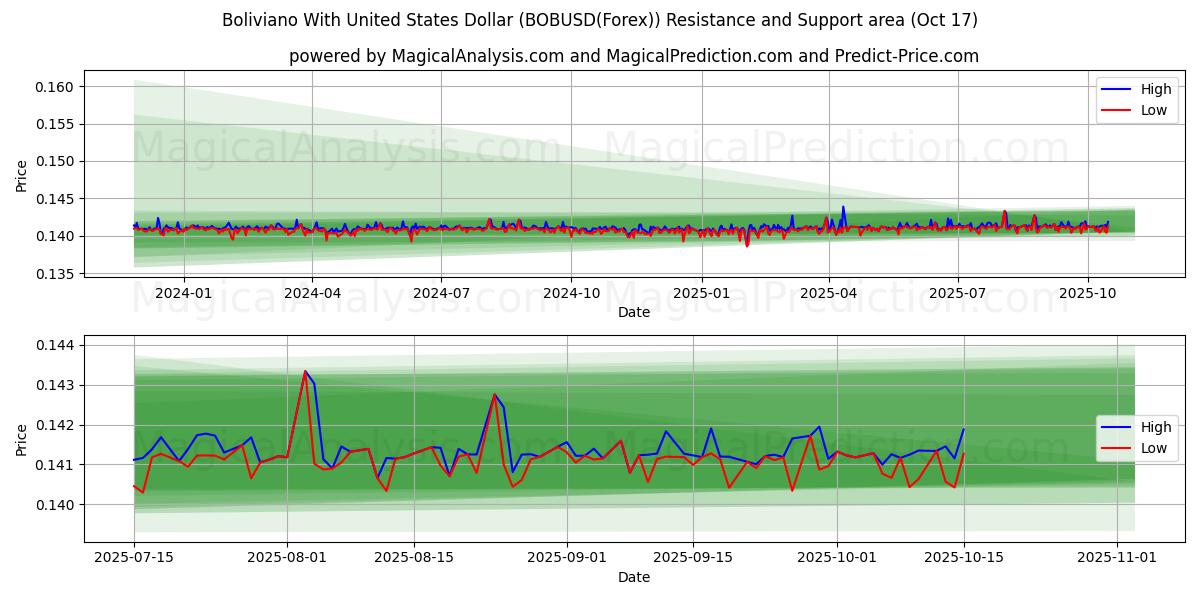Select the 2024-07 date tick on top chart
This screenshot has height=600, width=1200.
tap(442, 293)
